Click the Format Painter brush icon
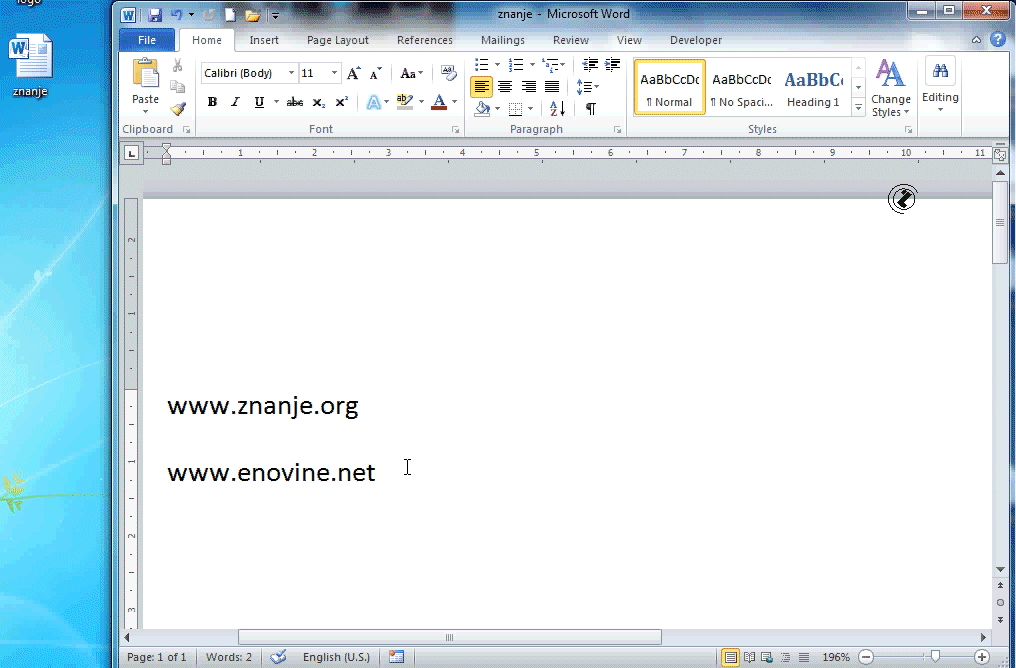This screenshot has width=1016, height=668. pos(177,109)
